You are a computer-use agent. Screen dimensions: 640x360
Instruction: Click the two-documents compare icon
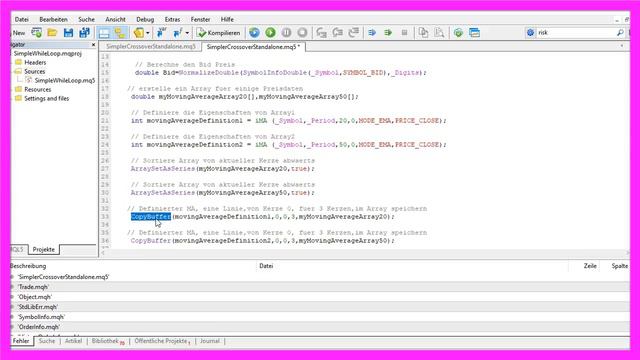coord(423,33)
